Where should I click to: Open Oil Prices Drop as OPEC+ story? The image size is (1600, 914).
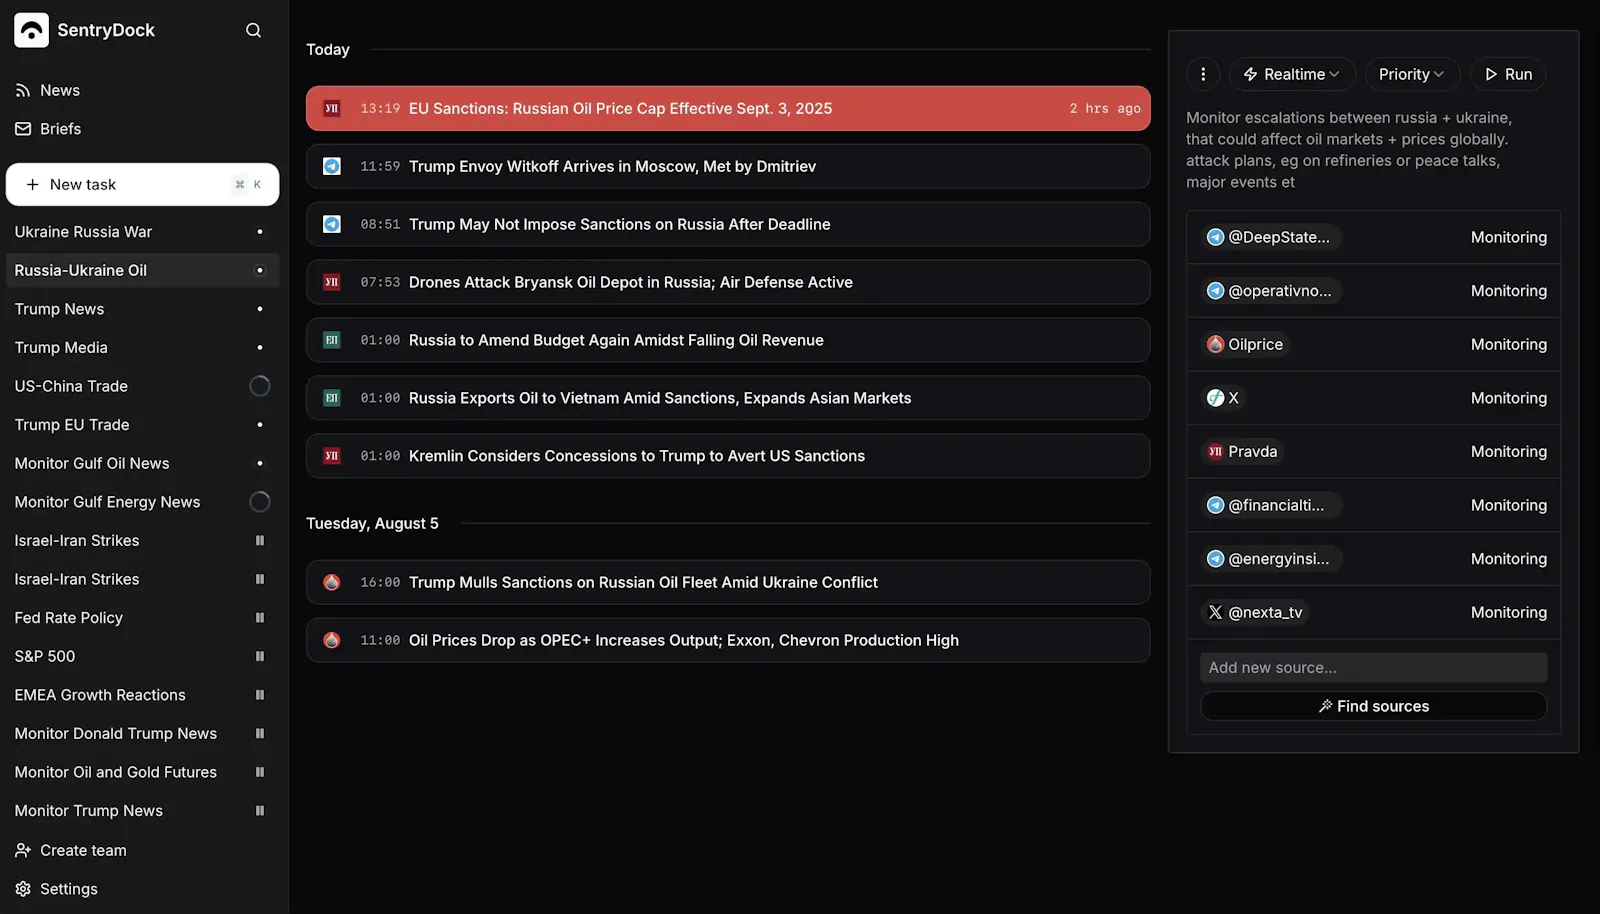tap(728, 640)
